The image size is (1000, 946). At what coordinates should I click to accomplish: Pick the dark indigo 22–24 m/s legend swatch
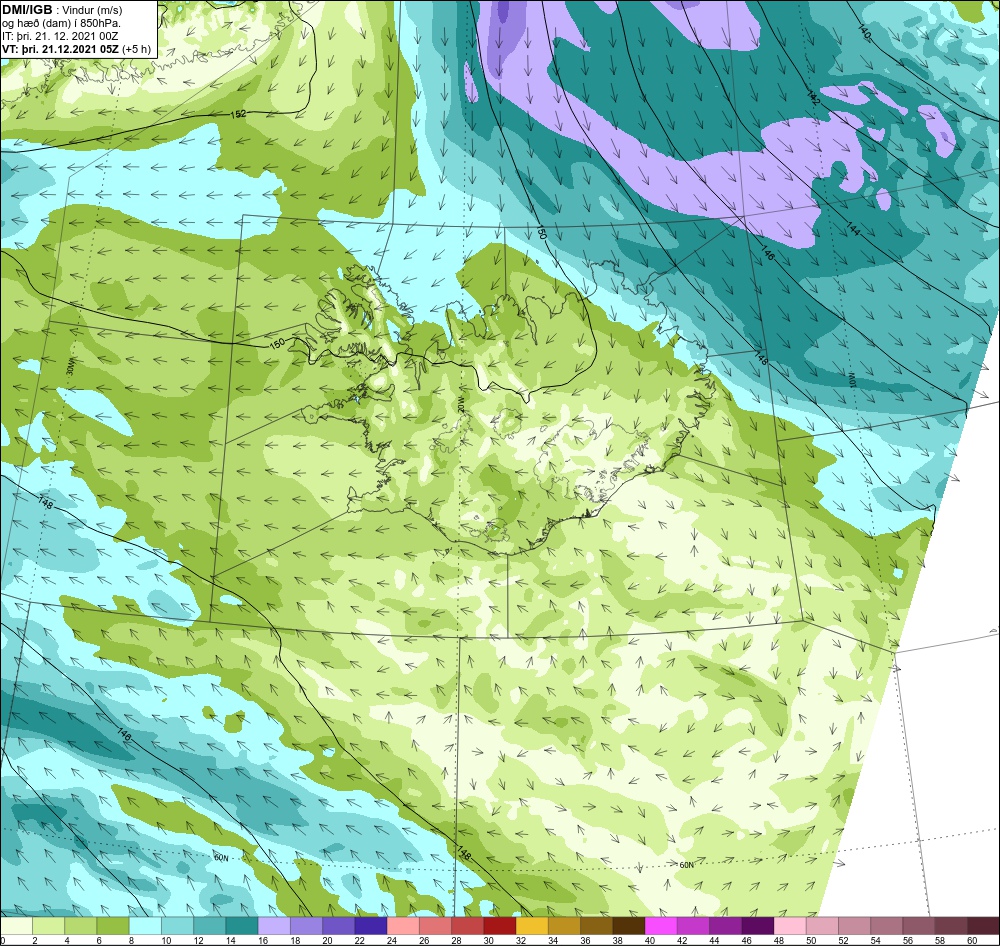371,926
